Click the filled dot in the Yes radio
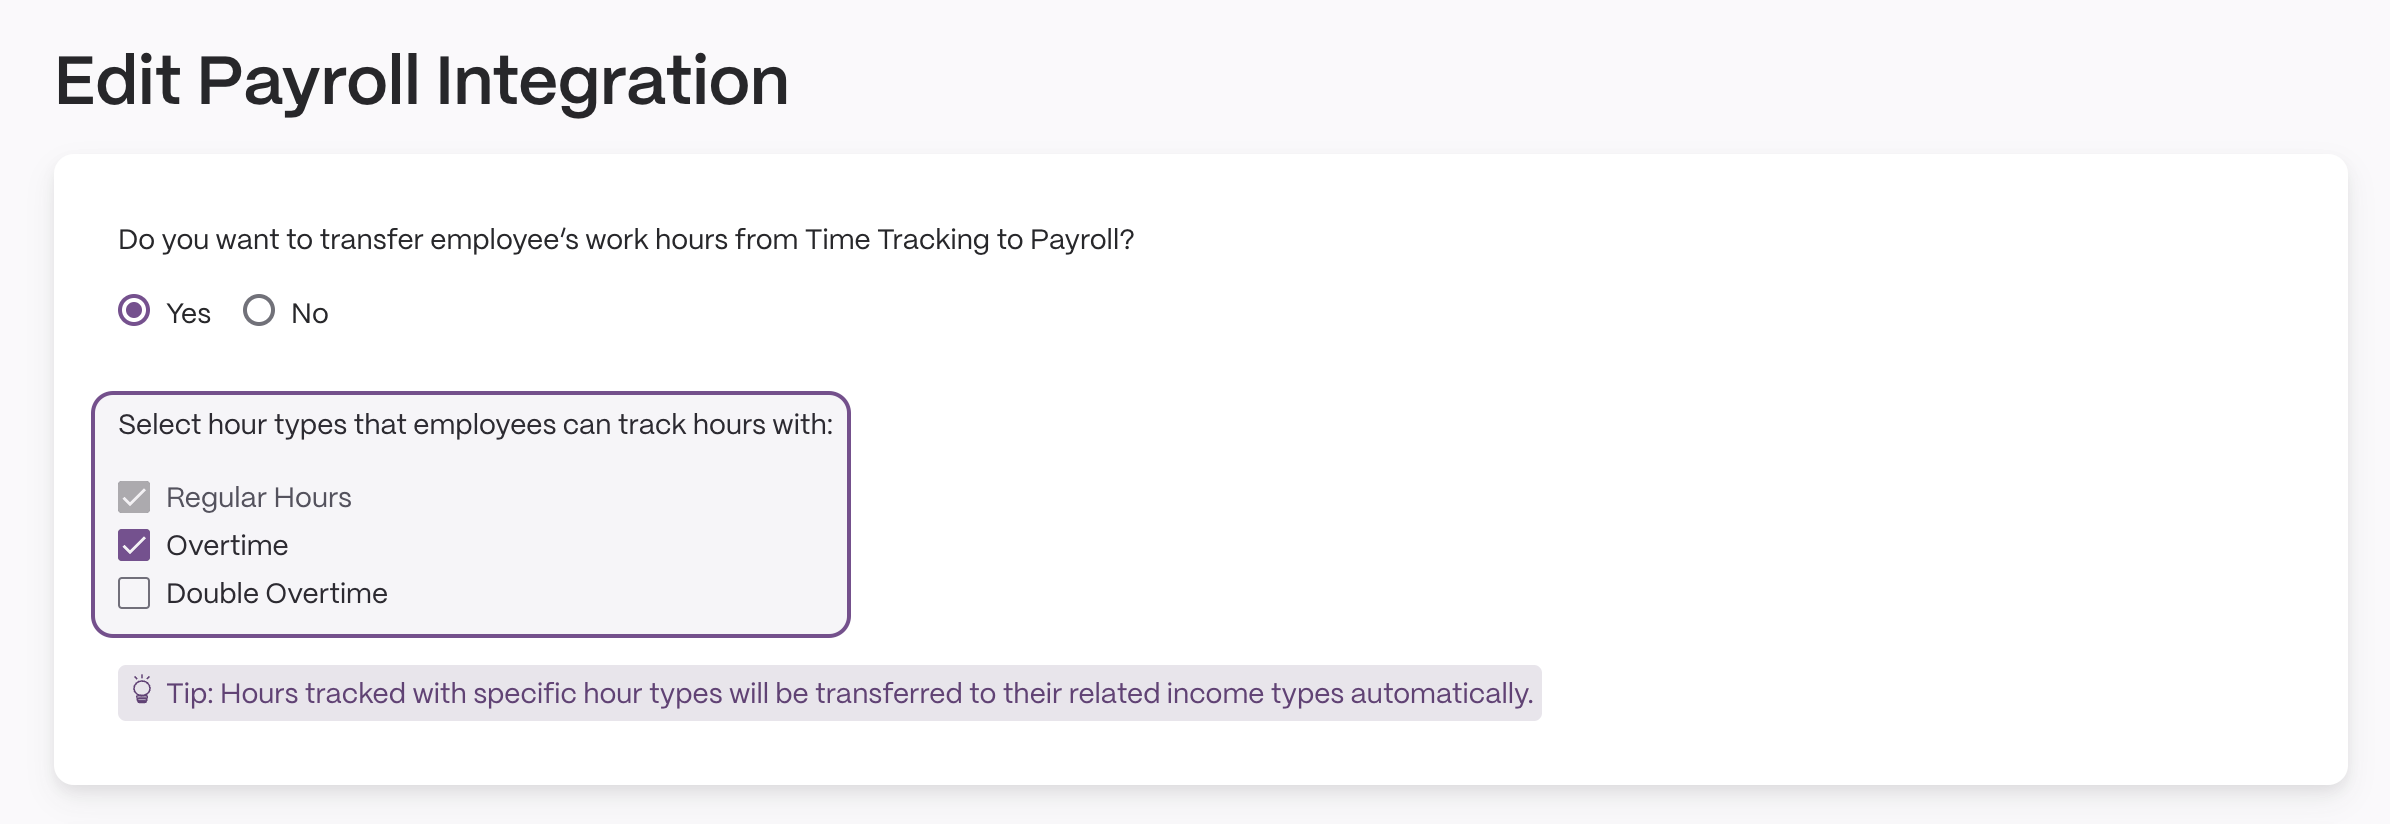The height and width of the screenshot is (824, 2390). pos(134,310)
